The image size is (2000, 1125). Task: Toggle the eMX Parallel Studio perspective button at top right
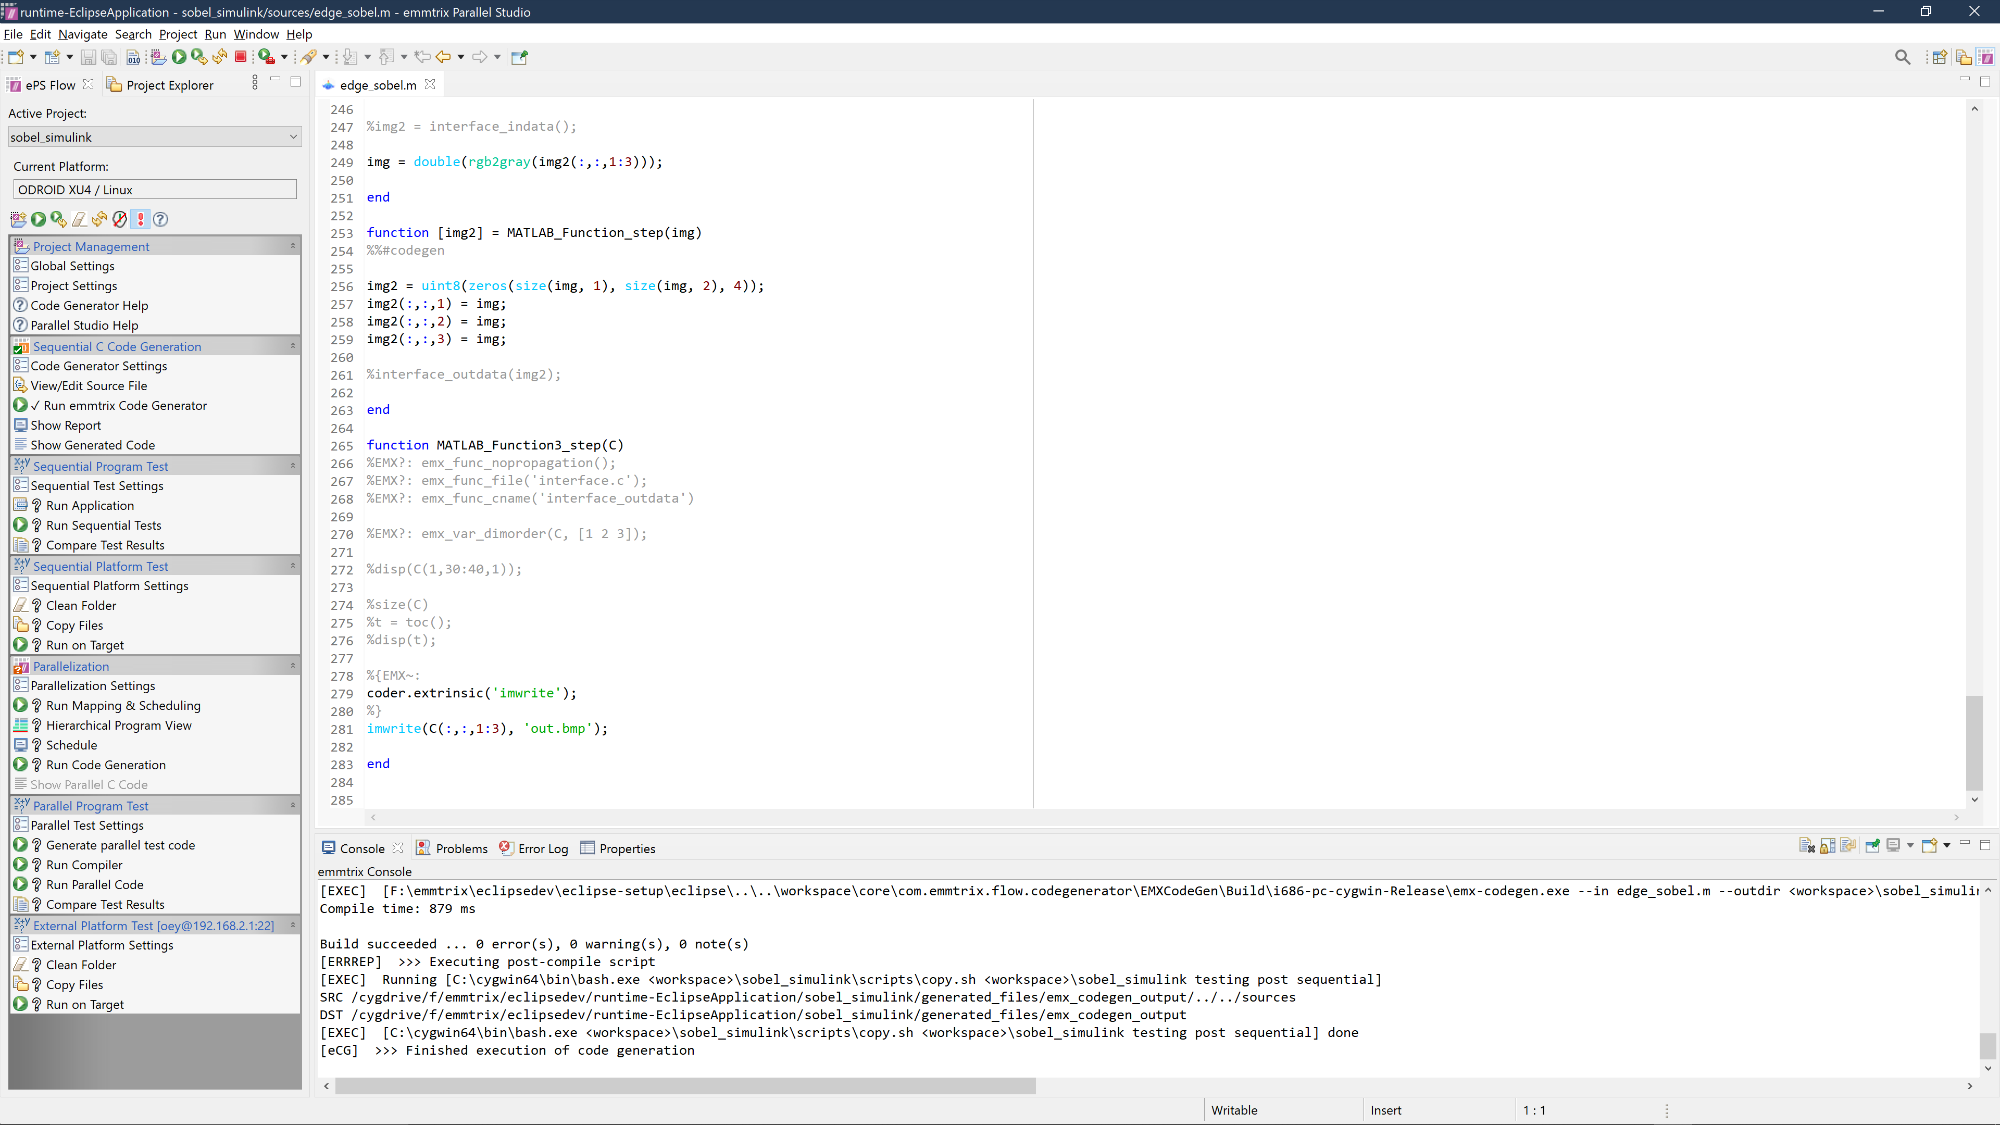click(x=1986, y=57)
